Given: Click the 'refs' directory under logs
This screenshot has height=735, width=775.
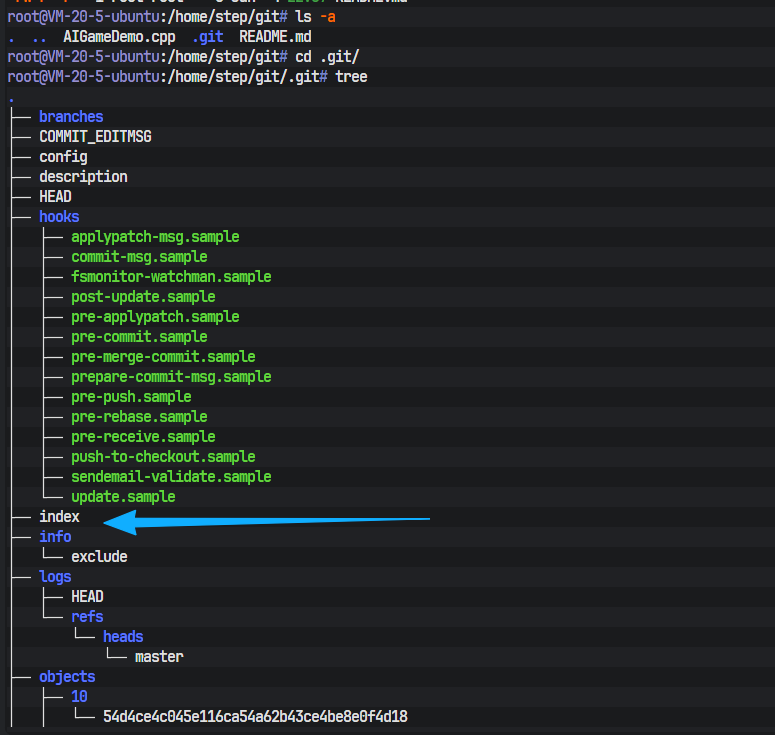Looking at the screenshot, I should point(87,617).
